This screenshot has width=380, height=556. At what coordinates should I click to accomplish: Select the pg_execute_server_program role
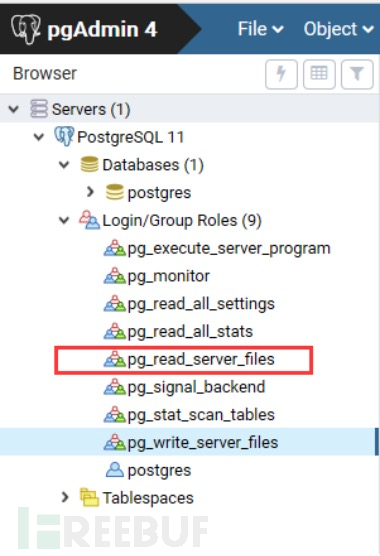pos(229,249)
